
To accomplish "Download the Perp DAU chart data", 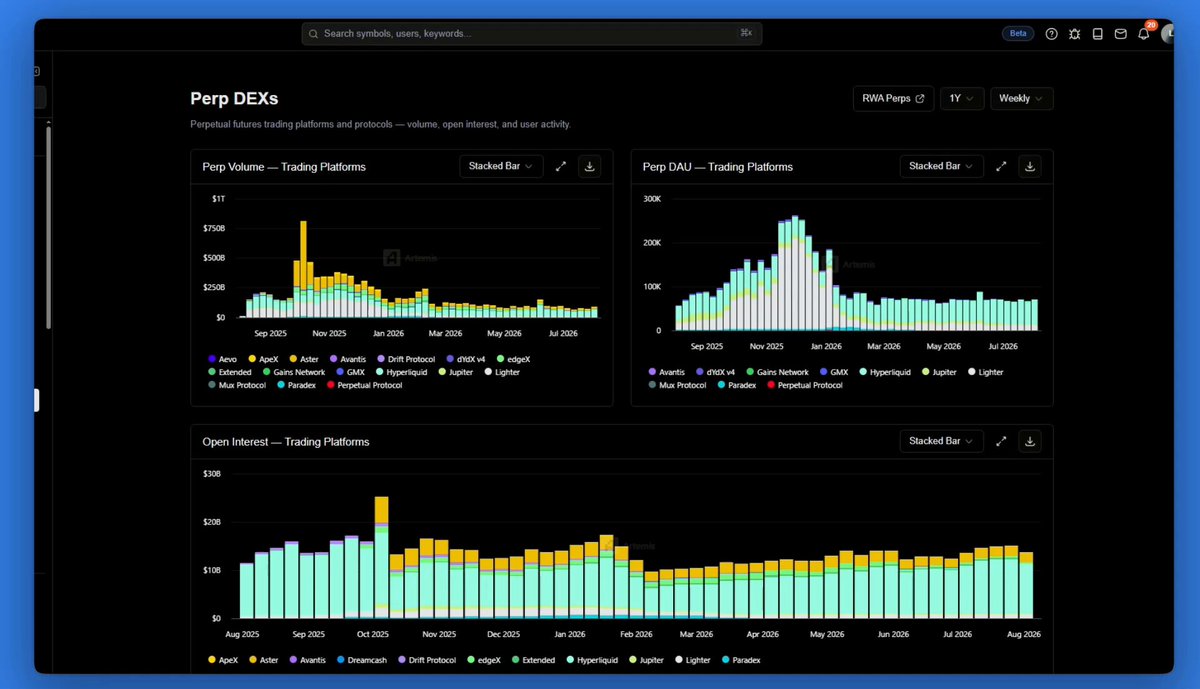I will pyautogui.click(x=1030, y=166).
